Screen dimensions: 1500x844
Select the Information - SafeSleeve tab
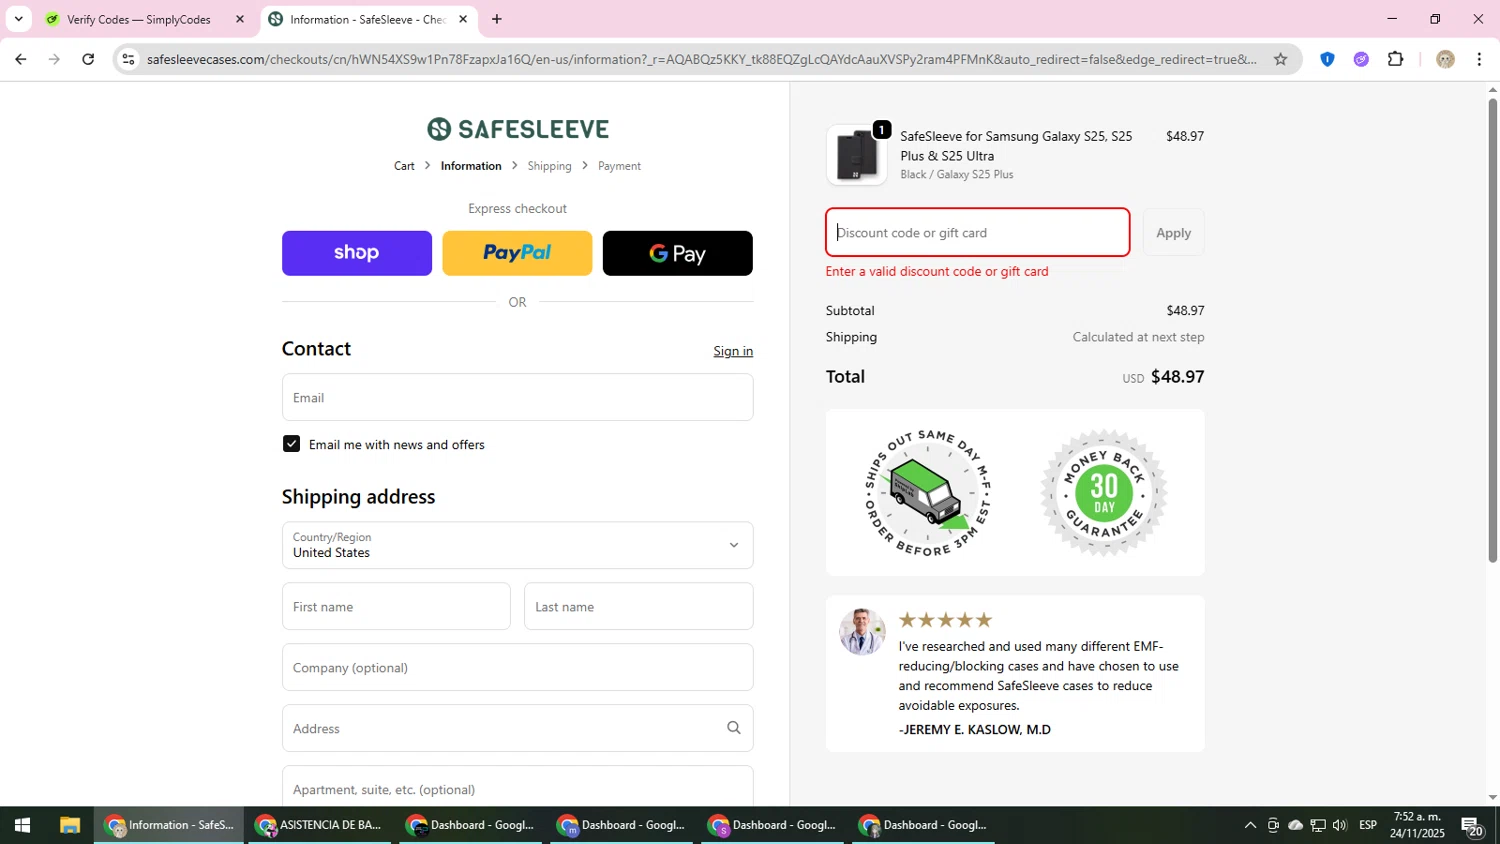coord(367,19)
